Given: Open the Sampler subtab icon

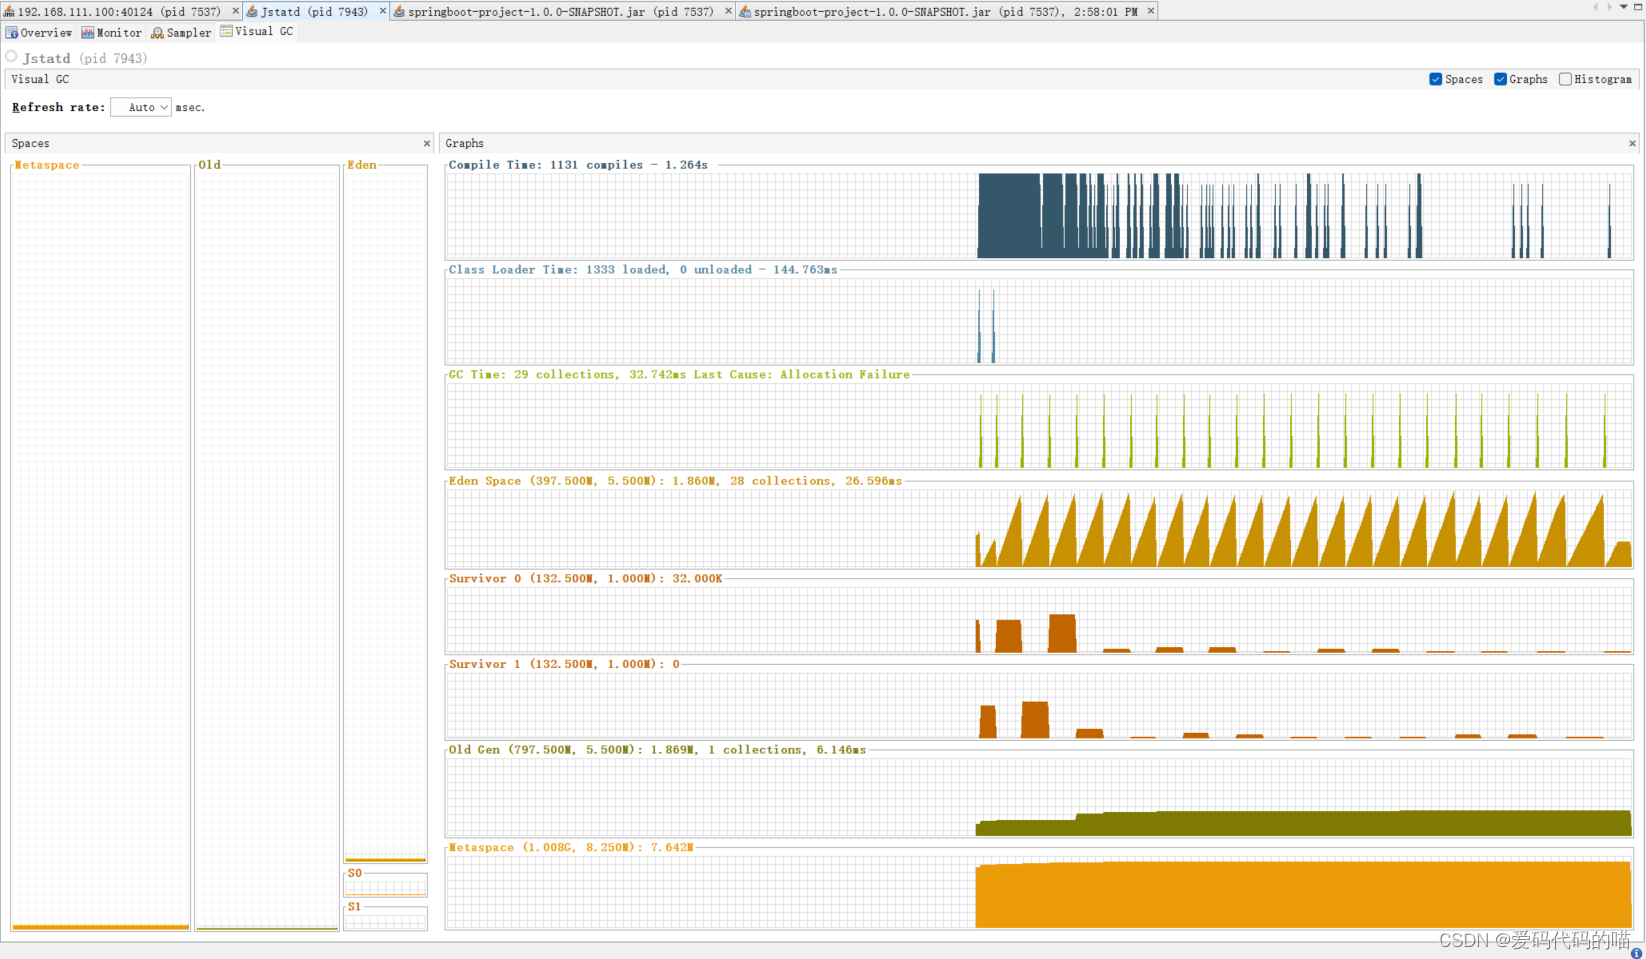Looking at the screenshot, I should 156,32.
